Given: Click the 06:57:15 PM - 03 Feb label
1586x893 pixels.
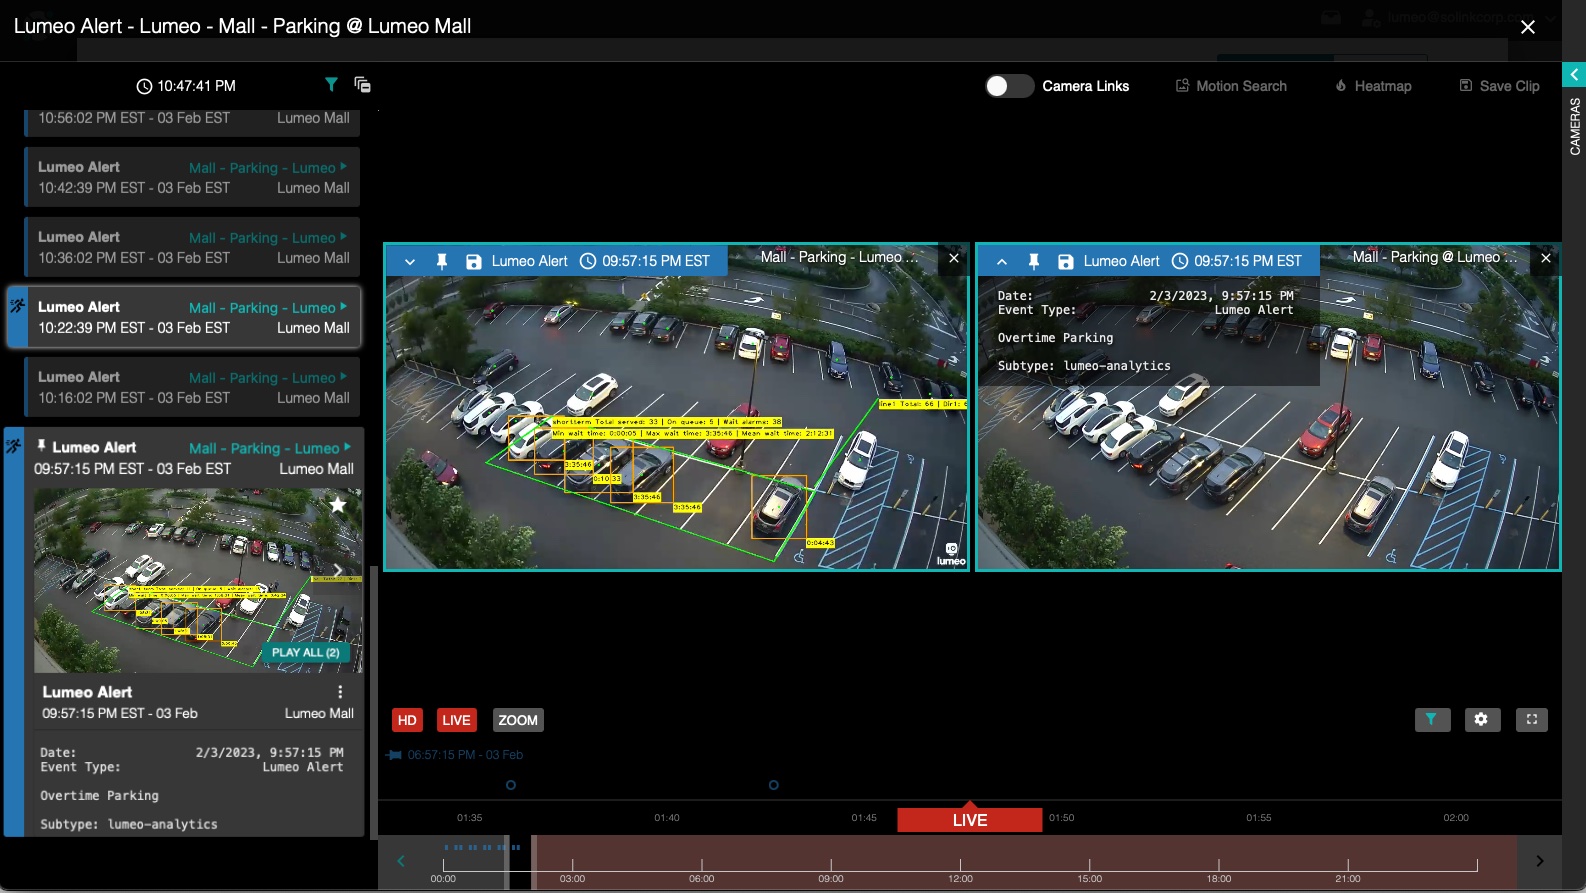Looking at the screenshot, I should pos(465,755).
